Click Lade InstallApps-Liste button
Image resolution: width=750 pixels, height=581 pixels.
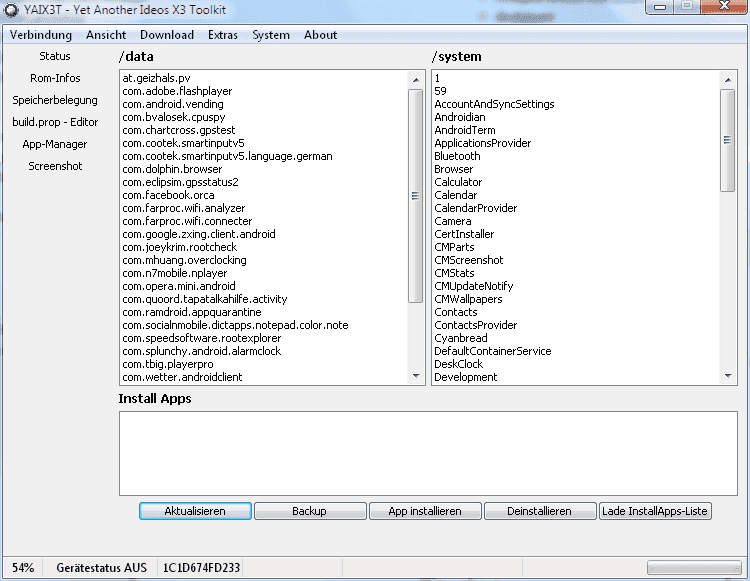coord(655,511)
